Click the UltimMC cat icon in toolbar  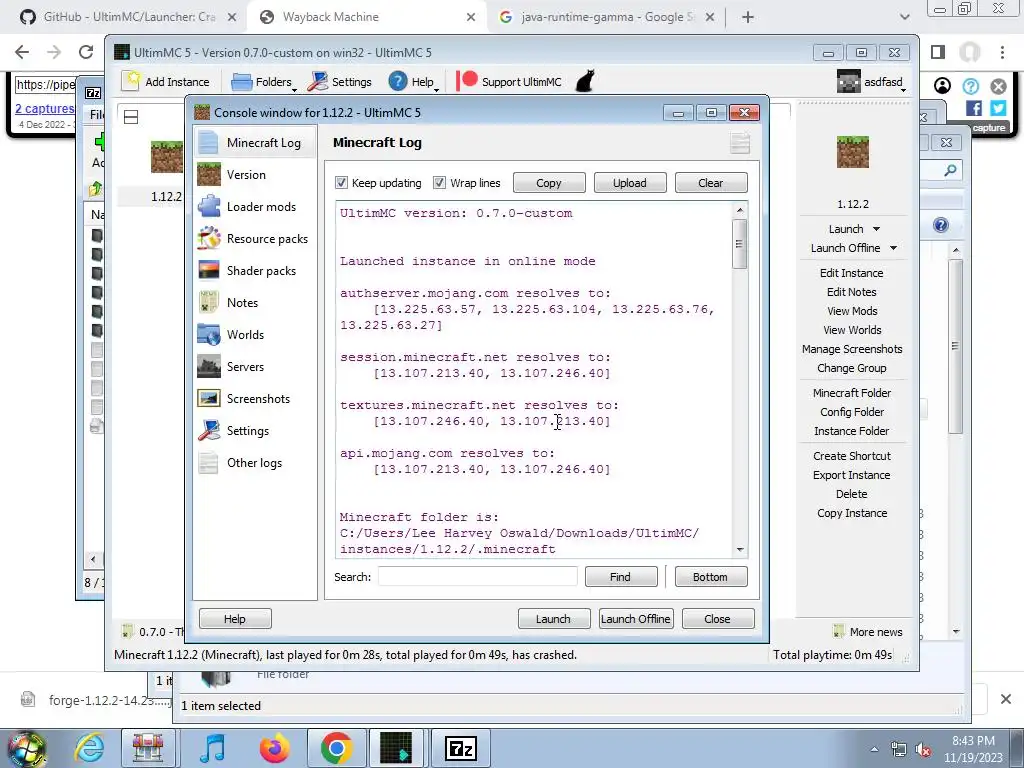click(x=584, y=82)
